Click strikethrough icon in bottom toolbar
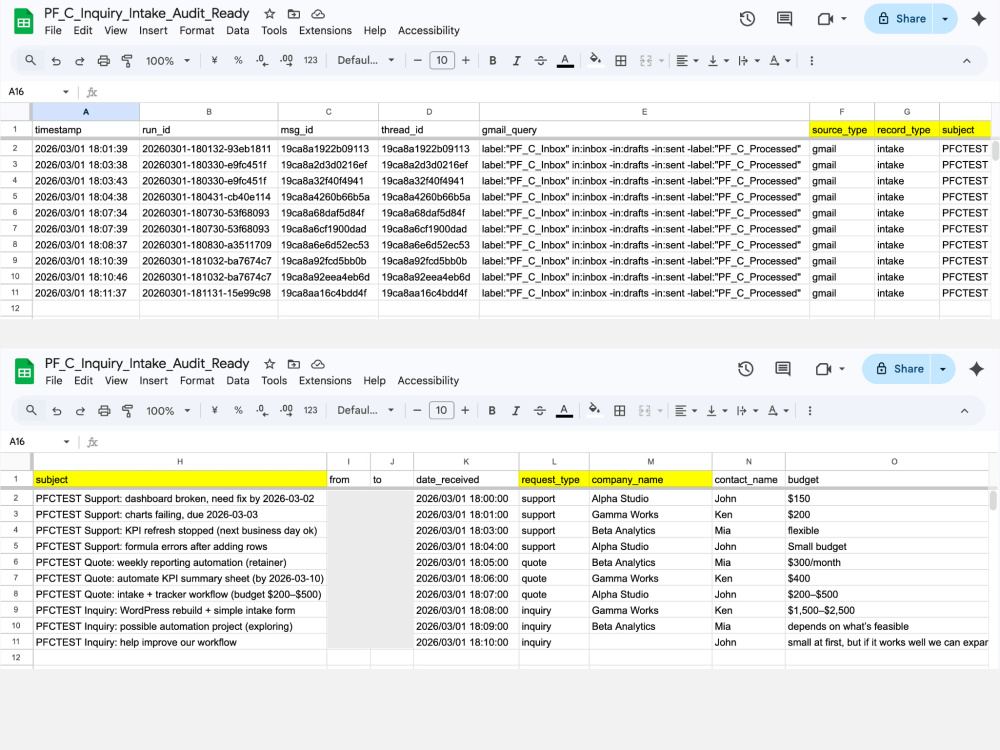Viewport: 1000px width, 750px height. coord(540,411)
